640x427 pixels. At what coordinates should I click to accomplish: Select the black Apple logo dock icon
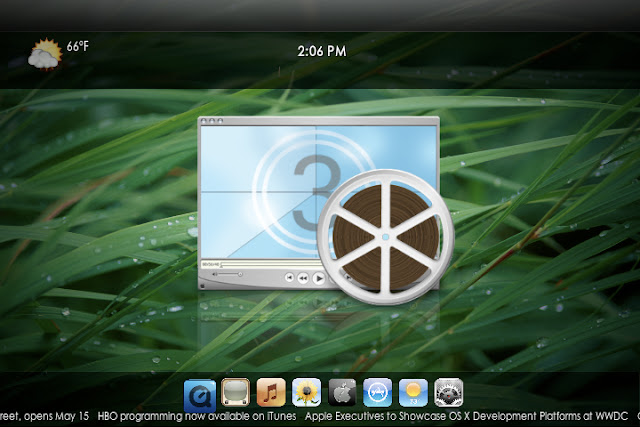342,392
